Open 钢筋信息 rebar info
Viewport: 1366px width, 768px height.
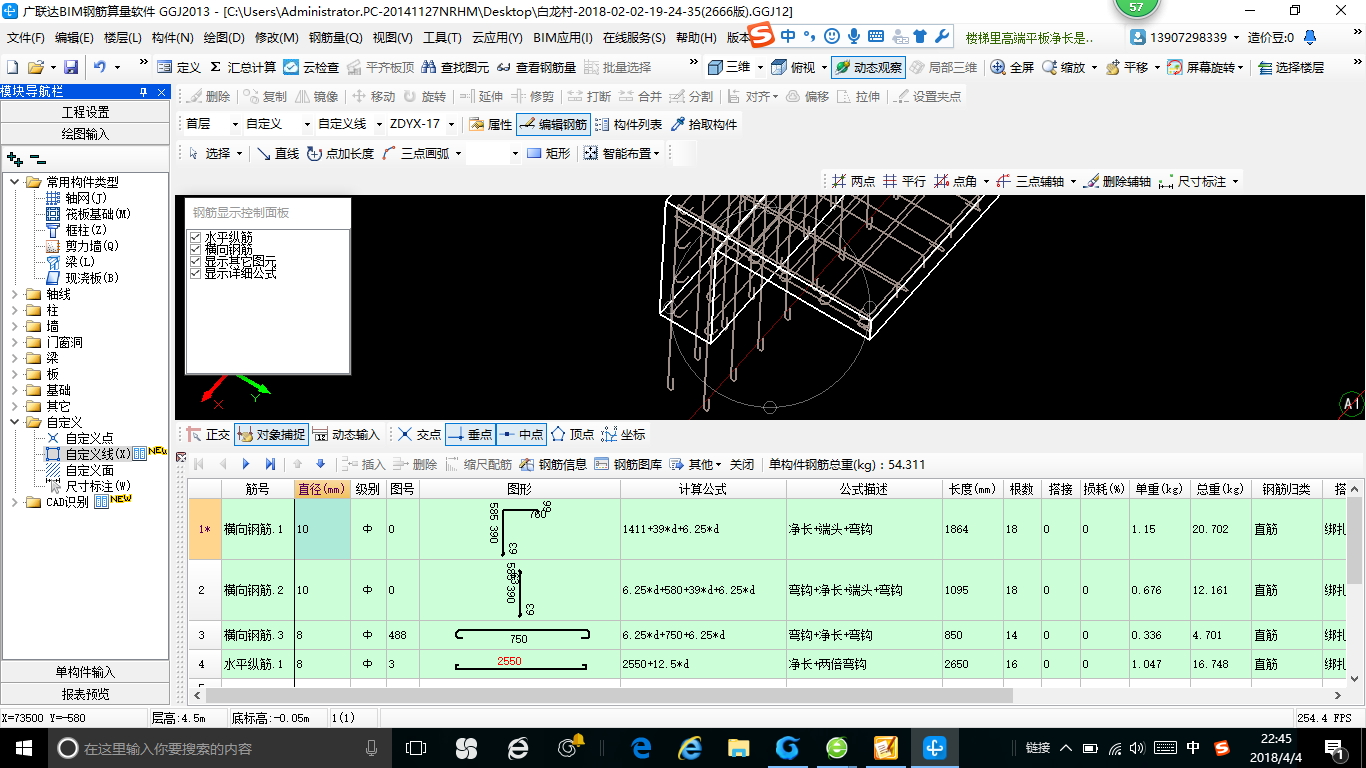click(x=552, y=464)
